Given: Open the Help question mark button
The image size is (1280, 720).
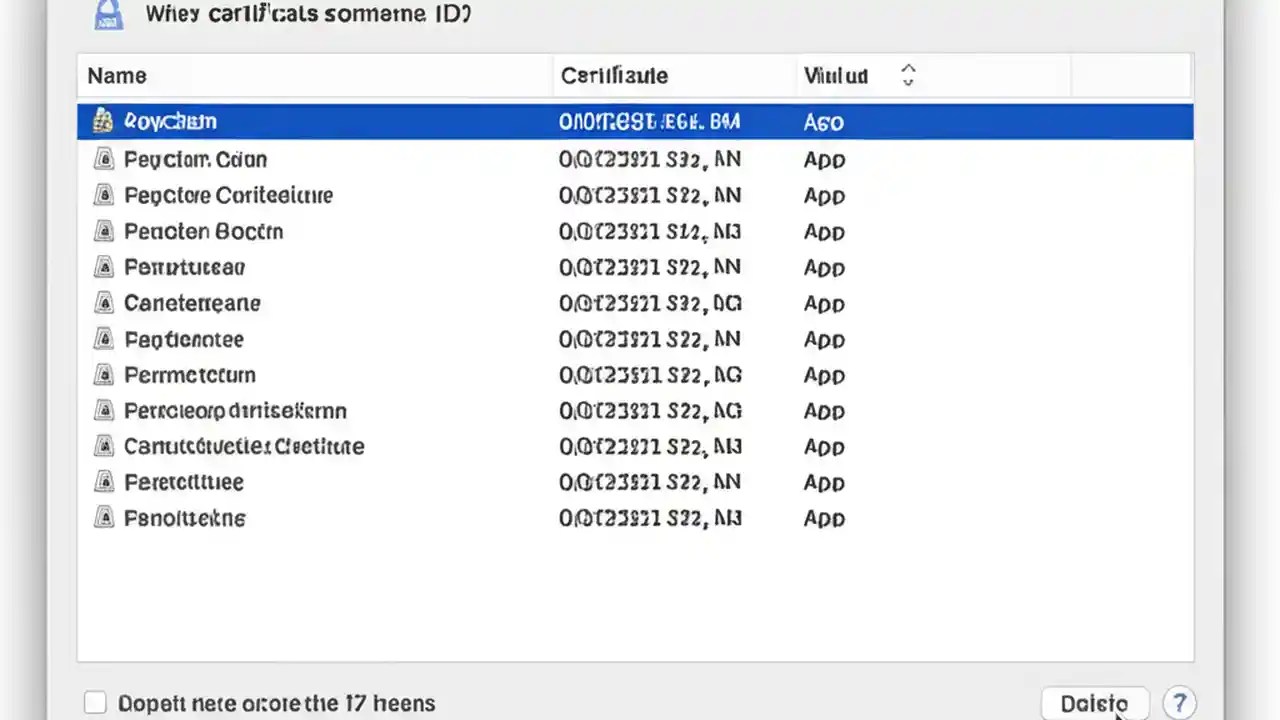Looking at the screenshot, I should click(1180, 703).
